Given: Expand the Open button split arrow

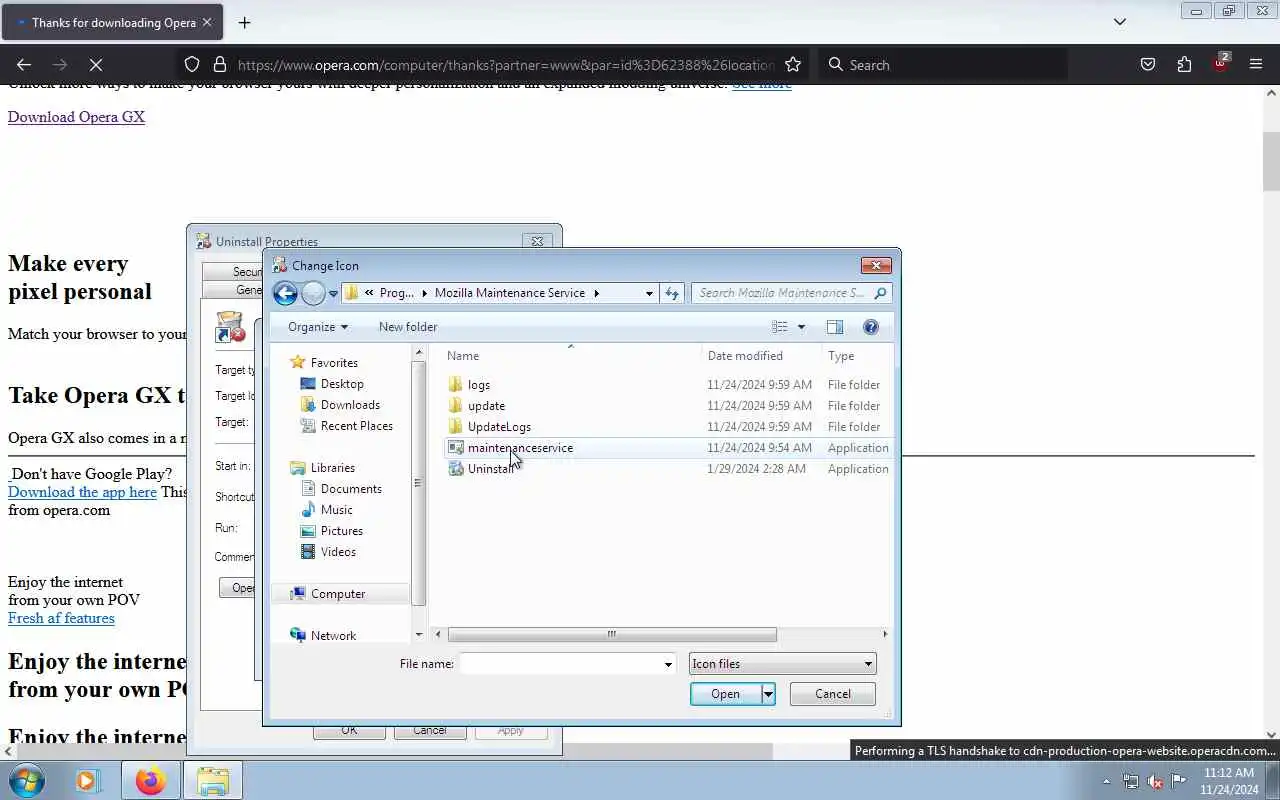Looking at the screenshot, I should (768, 694).
